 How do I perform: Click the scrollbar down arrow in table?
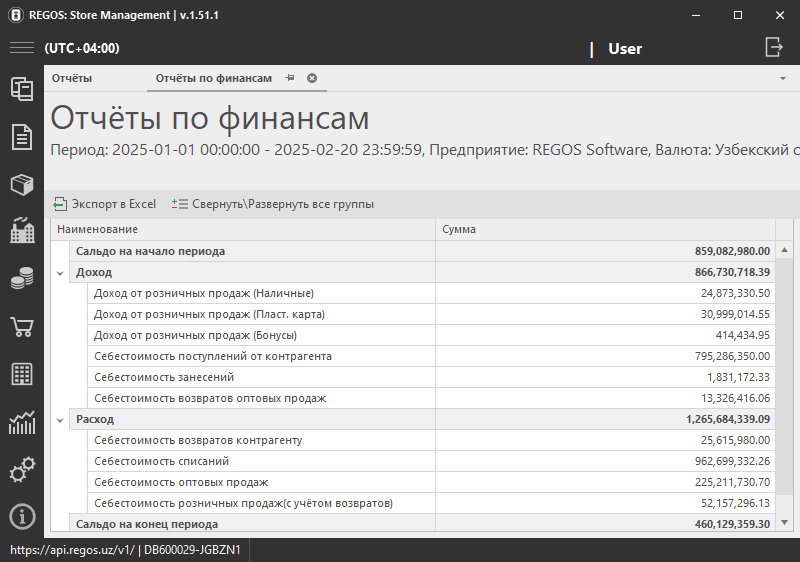pyautogui.click(x=784, y=523)
